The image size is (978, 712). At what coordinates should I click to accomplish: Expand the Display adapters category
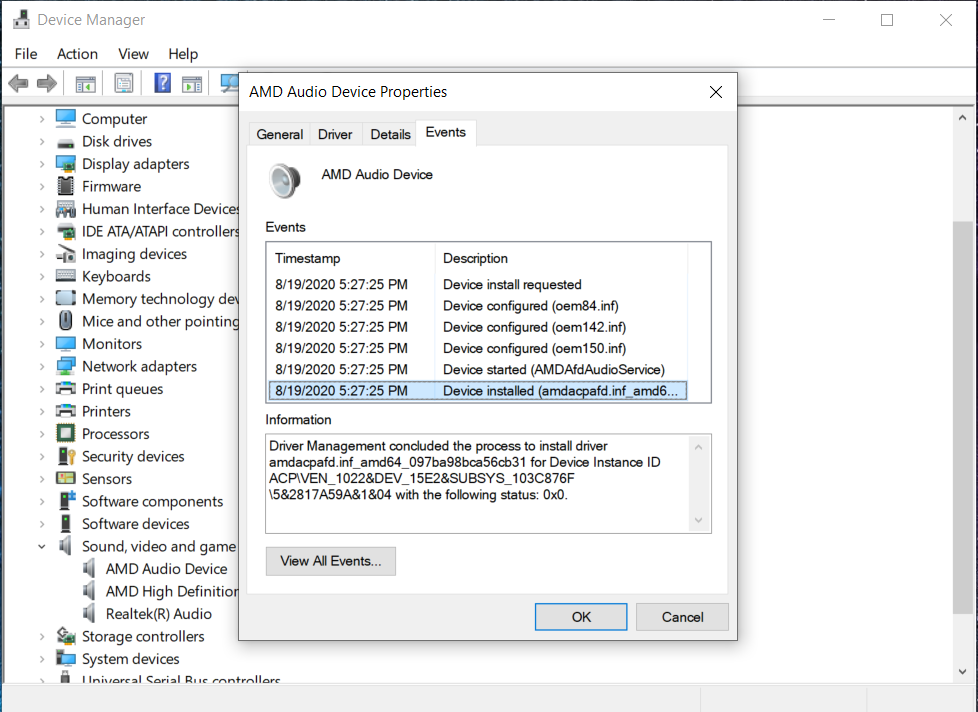(42, 164)
